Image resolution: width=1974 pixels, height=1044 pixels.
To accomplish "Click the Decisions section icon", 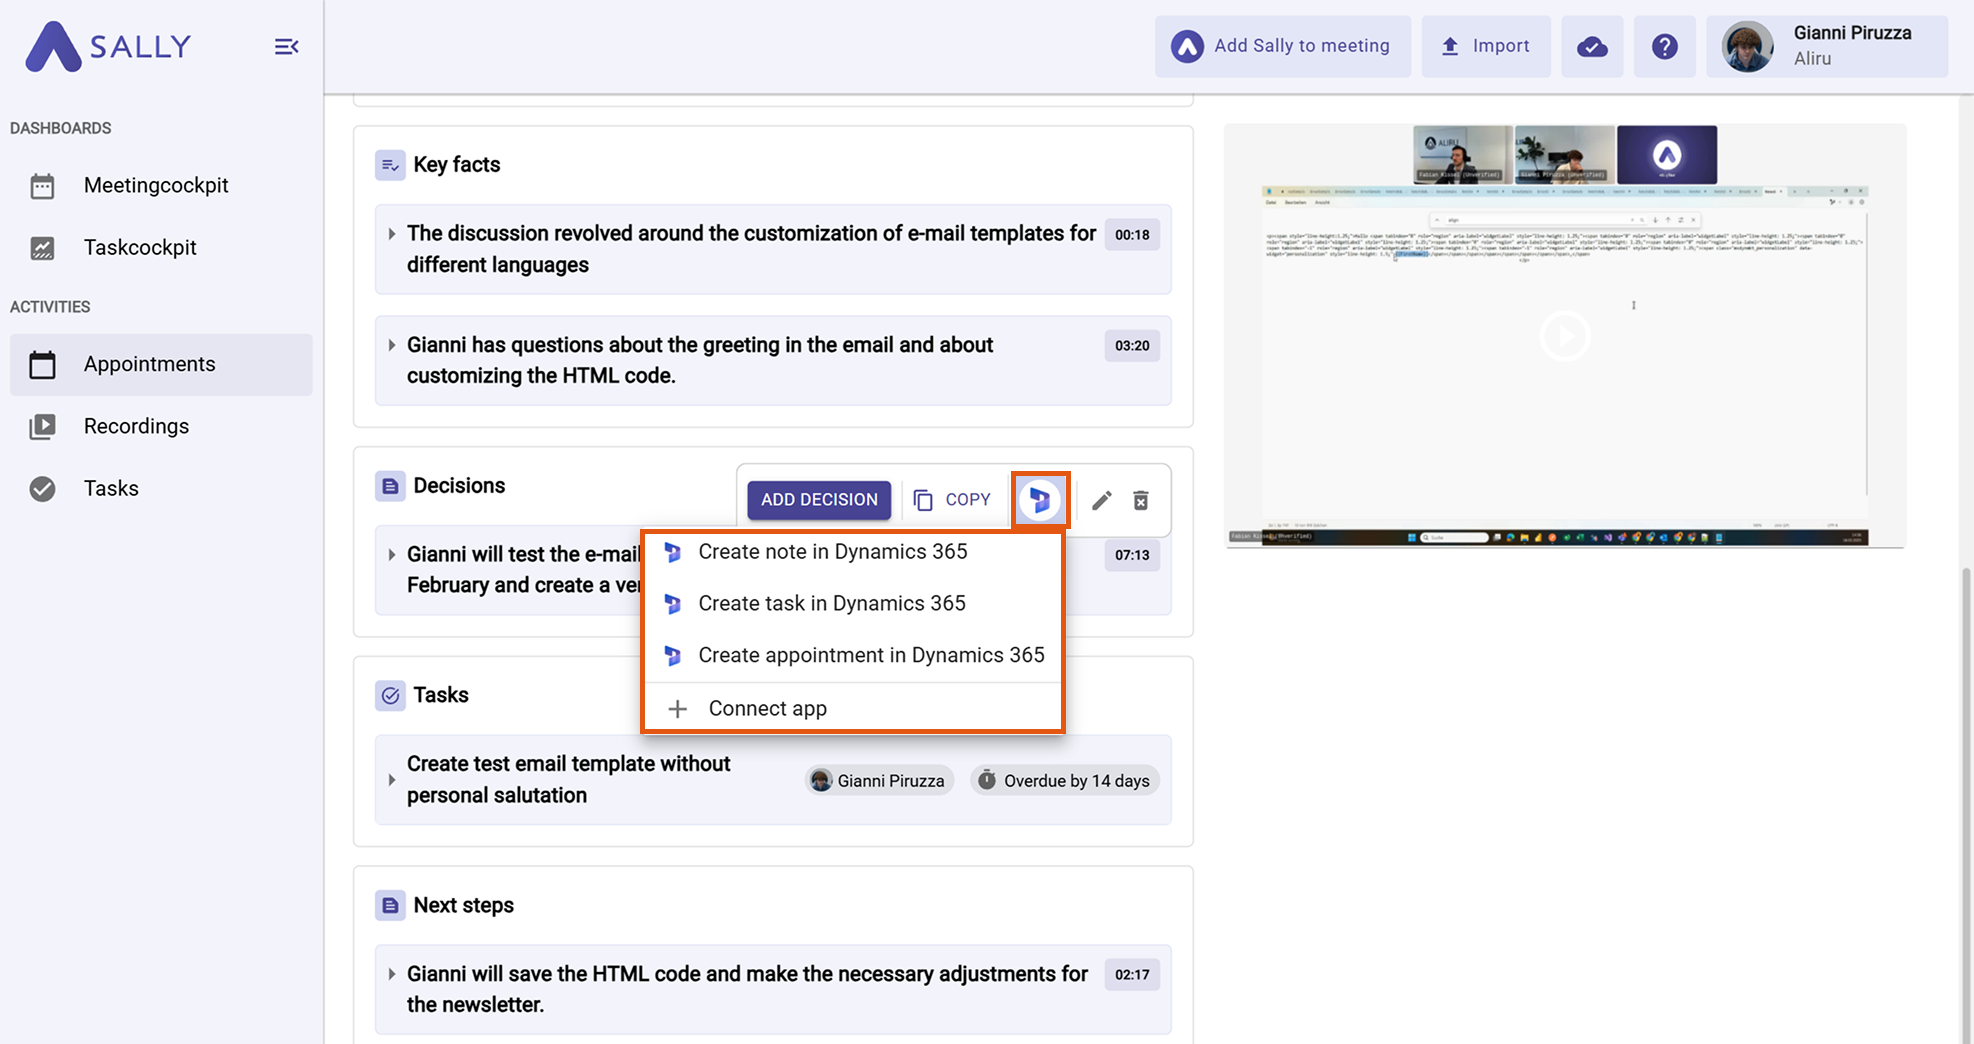I will click(x=390, y=486).
